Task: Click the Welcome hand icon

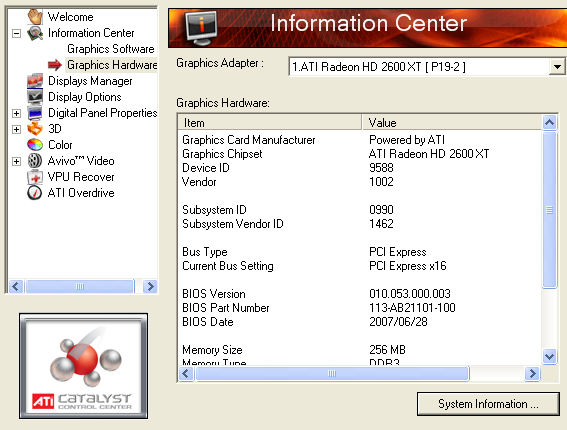Action: click(x=35, y=17)
